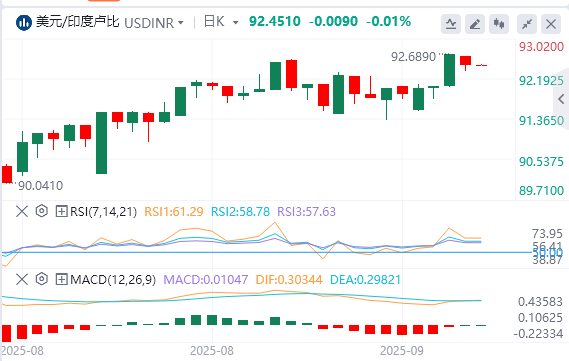Open the candlestick indicators icon

pyautogui.click(x=499, y=24)
